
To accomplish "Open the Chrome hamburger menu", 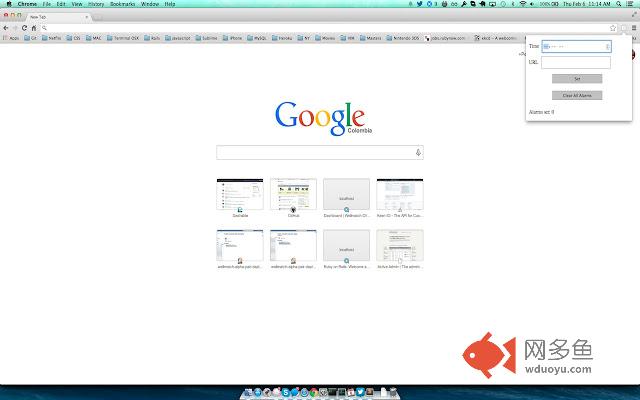I will click(x=634, y=28).
